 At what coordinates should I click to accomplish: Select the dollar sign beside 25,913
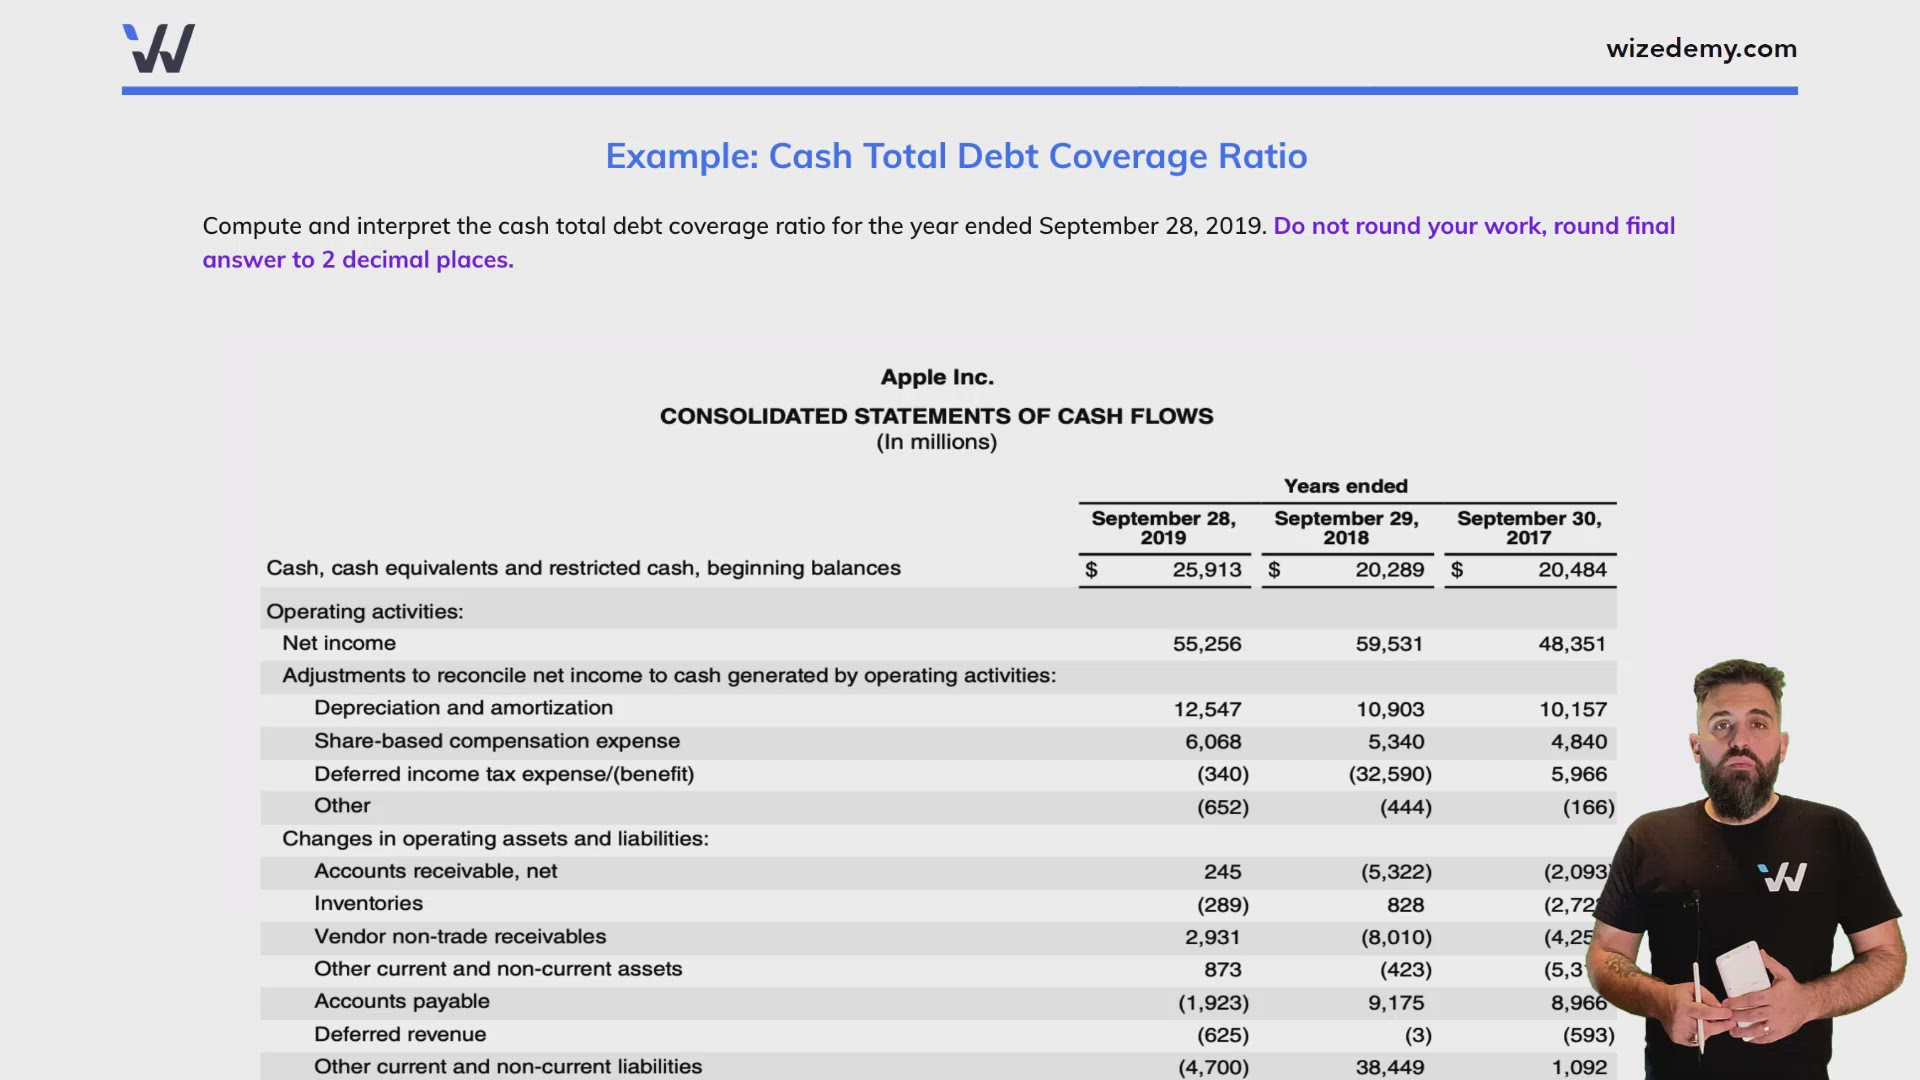coord(1092,569)
